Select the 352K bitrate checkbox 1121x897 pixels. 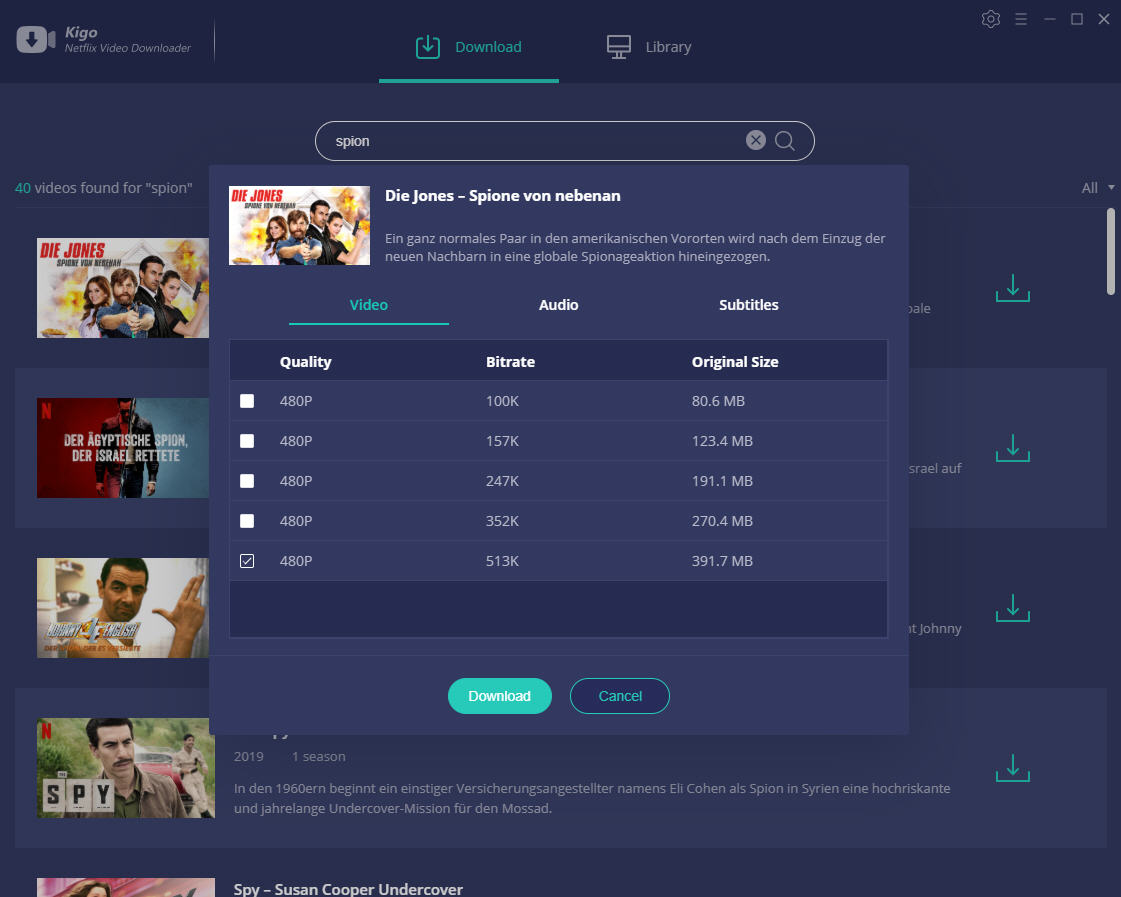click(247, 521)
